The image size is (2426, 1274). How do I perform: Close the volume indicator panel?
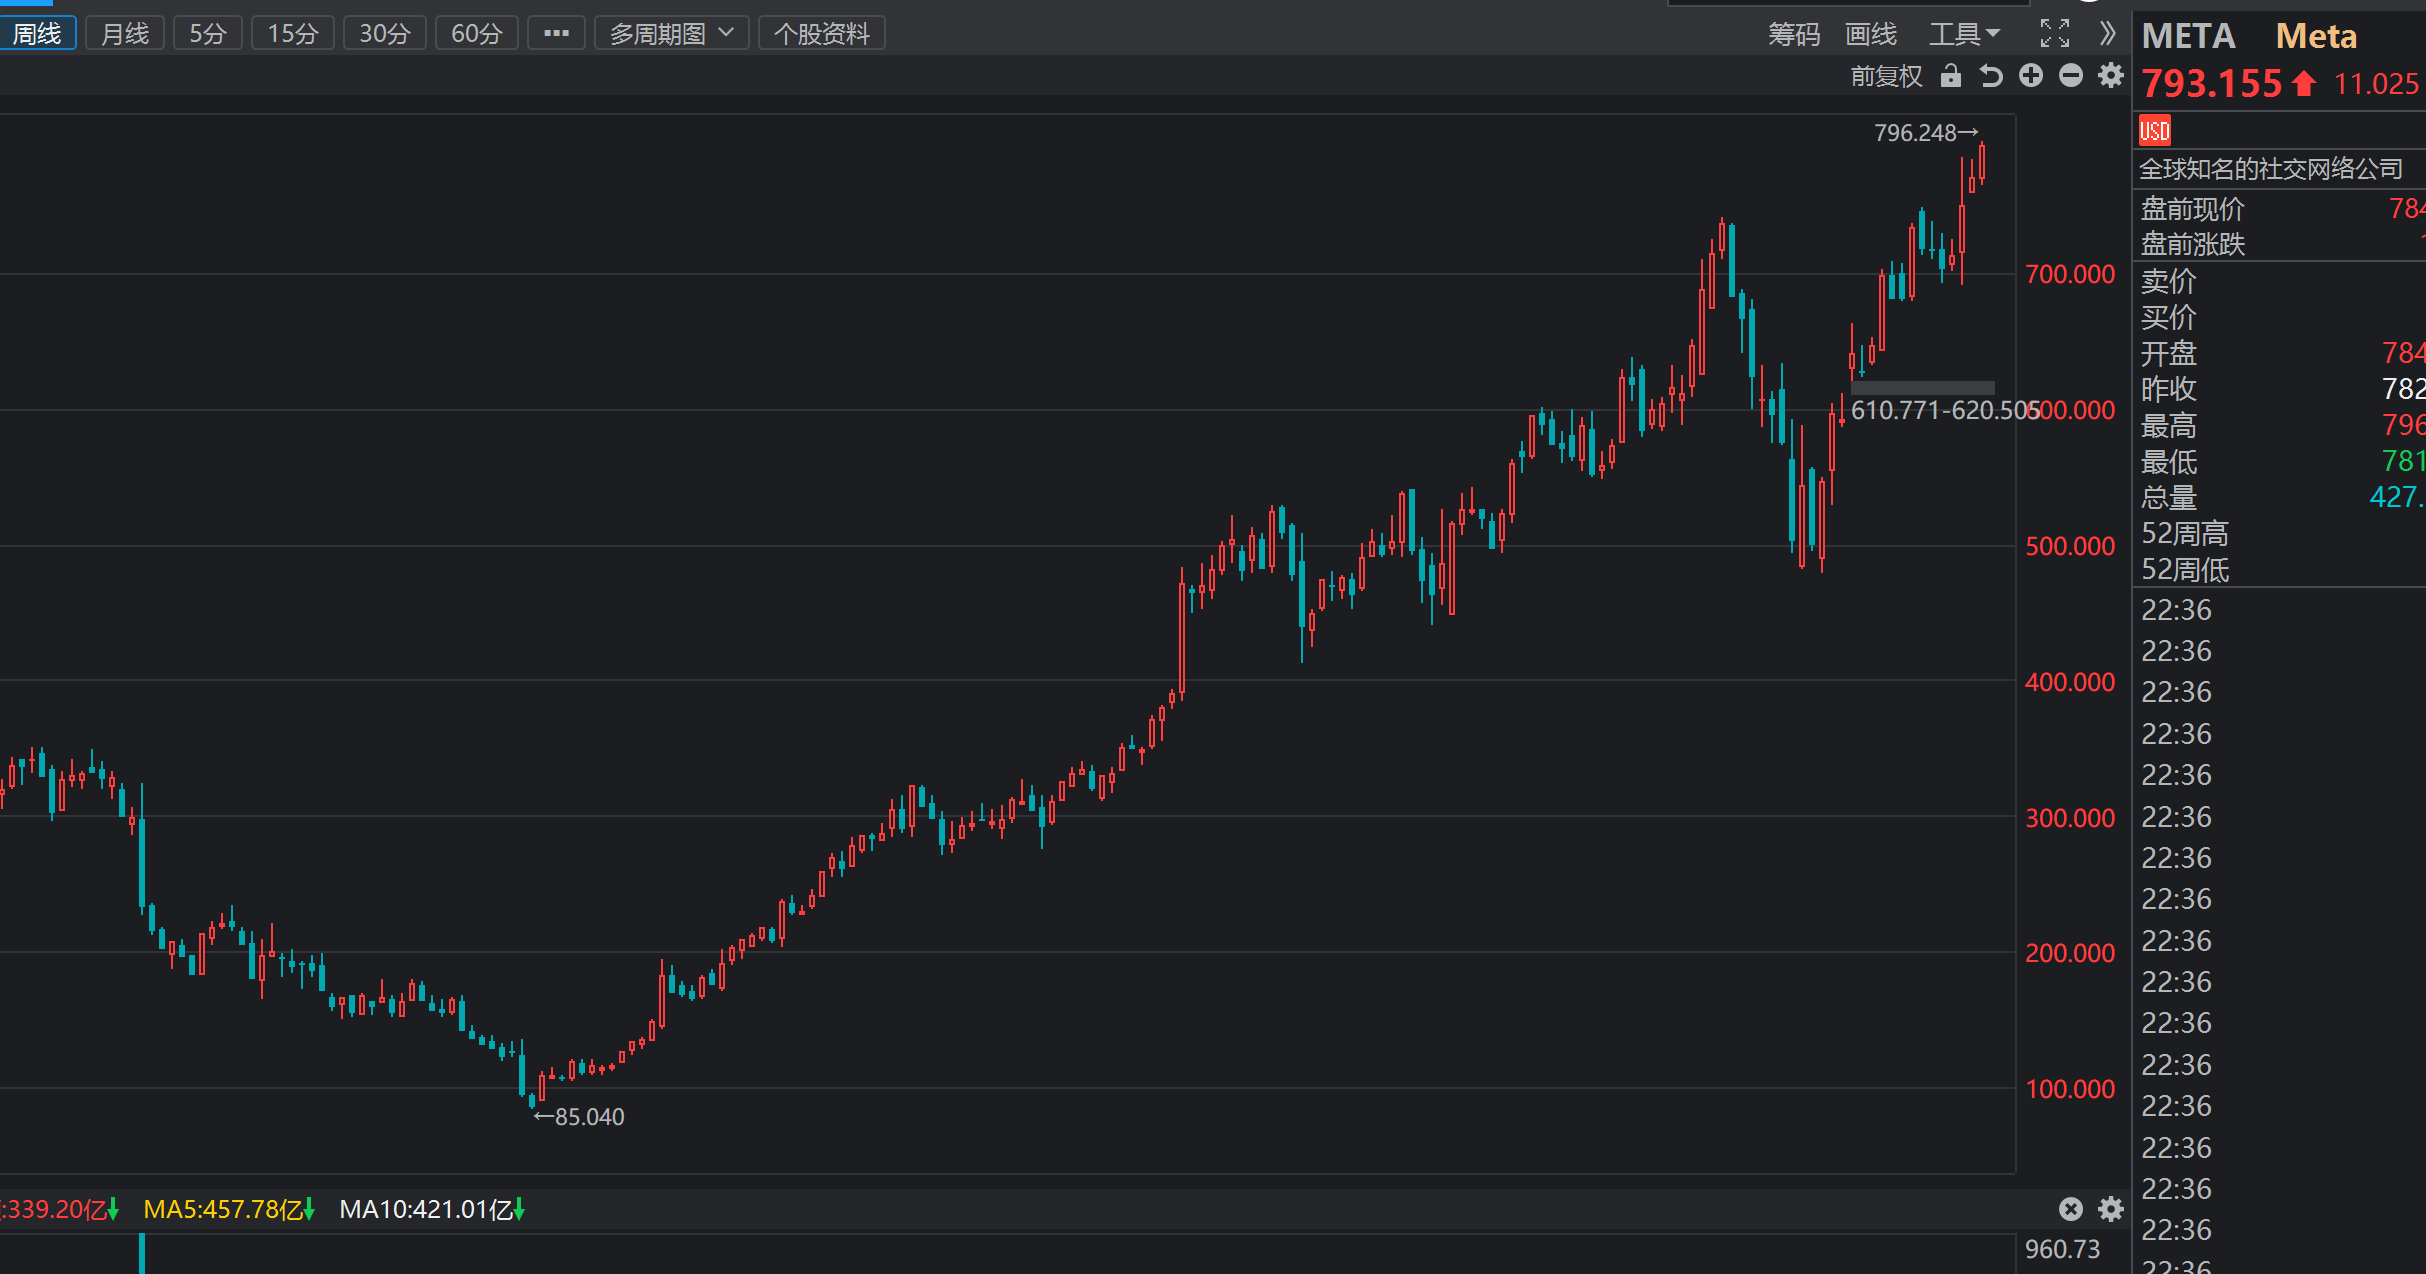[2071, 1209]
